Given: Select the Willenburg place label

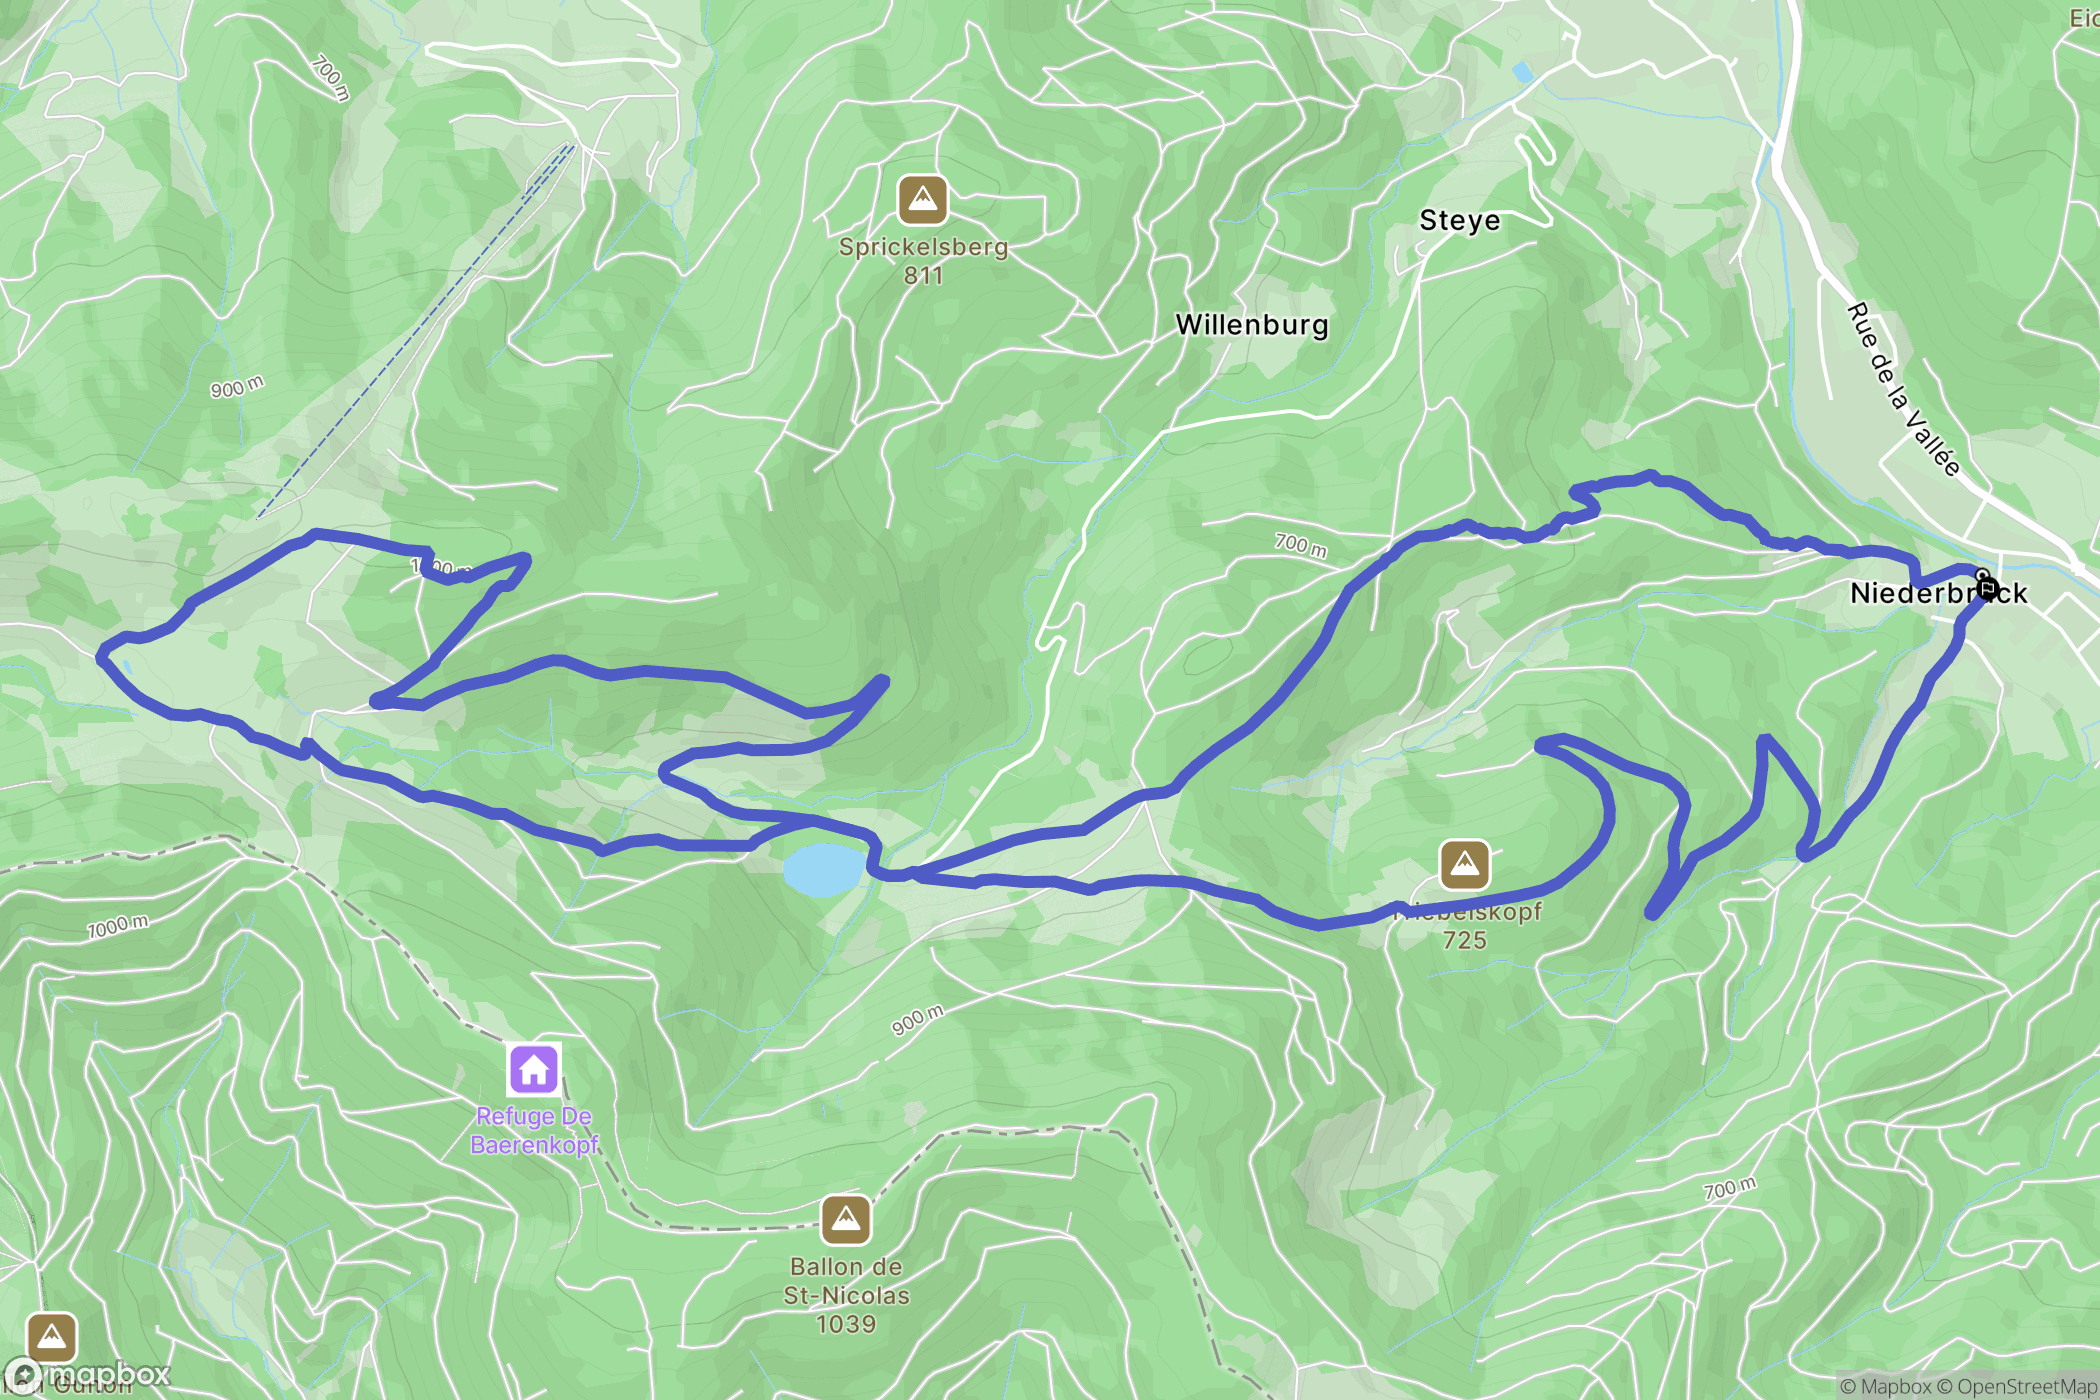Looking at the screenshot, I should pos(1252,325).
